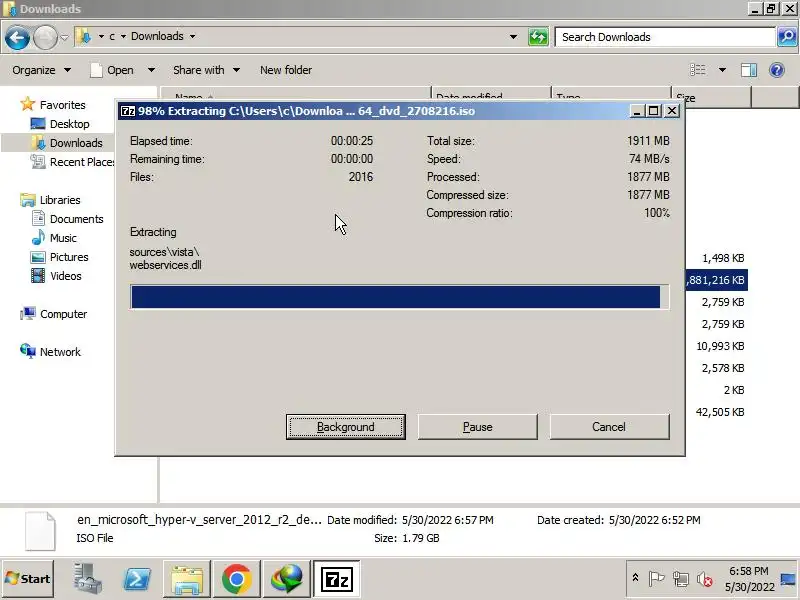The image size is (800, 600).
Task: Select the highlighted 881,216 KB file row
Action: (x=716, y=280)
